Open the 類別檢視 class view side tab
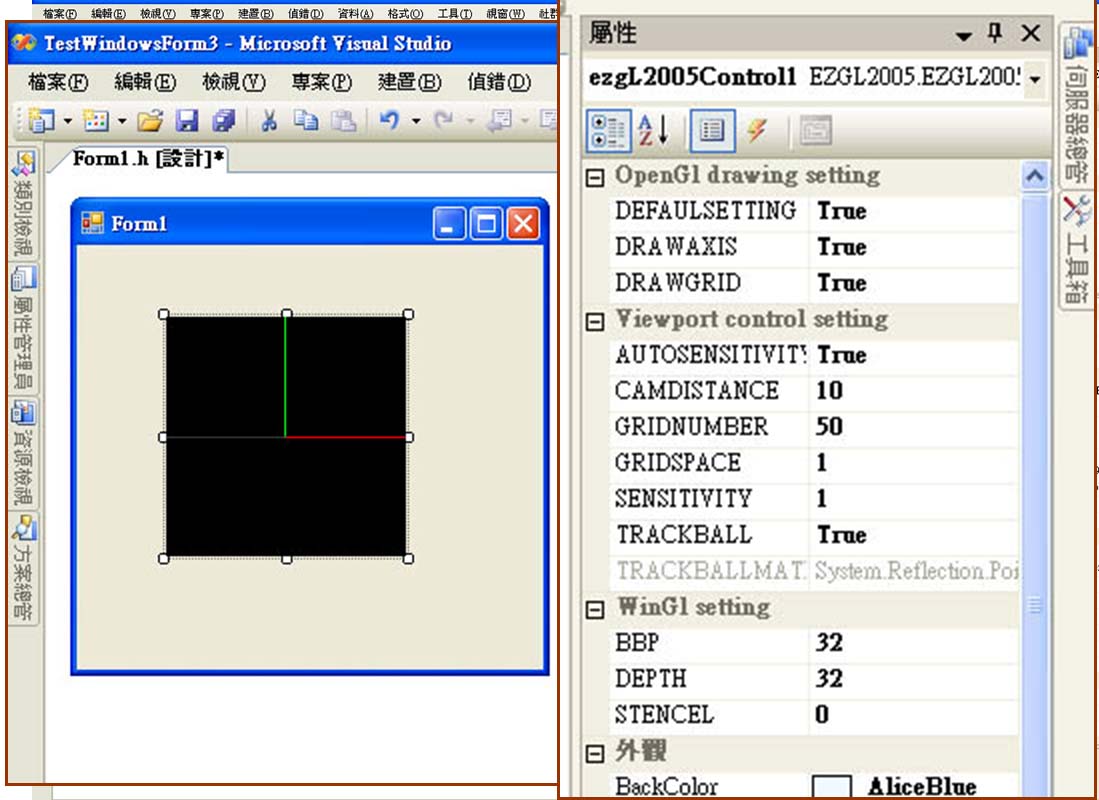Viewport: 1099px width, 800px height. [x=23, y=207]
